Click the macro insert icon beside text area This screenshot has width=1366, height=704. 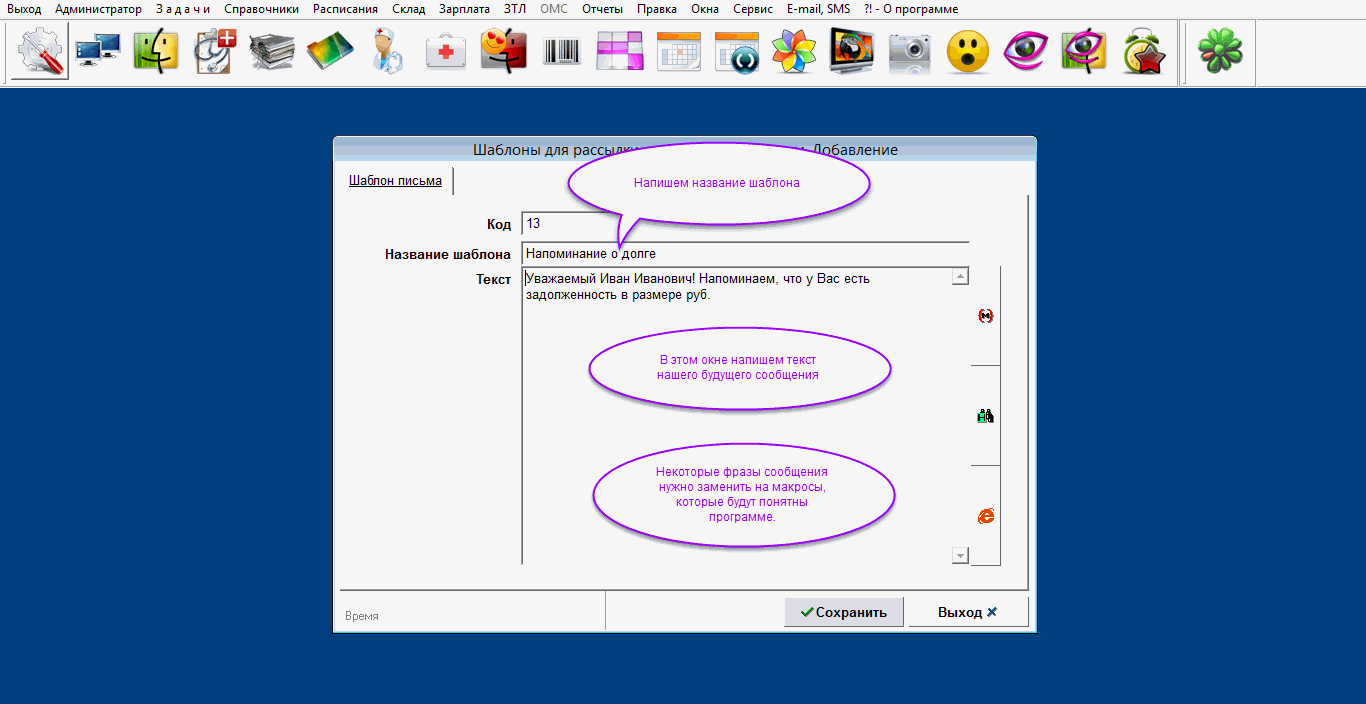tap(986, 316)
